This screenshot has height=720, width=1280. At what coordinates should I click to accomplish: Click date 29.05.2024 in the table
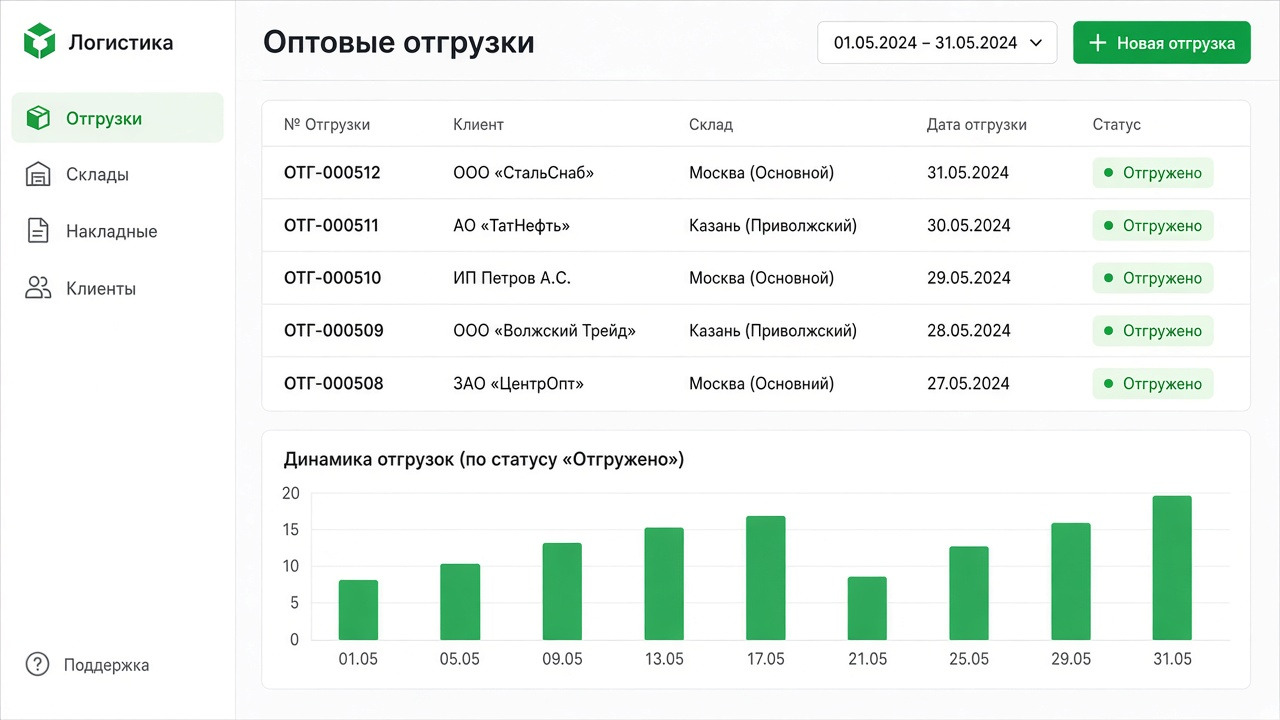click(x=968, y=278)
